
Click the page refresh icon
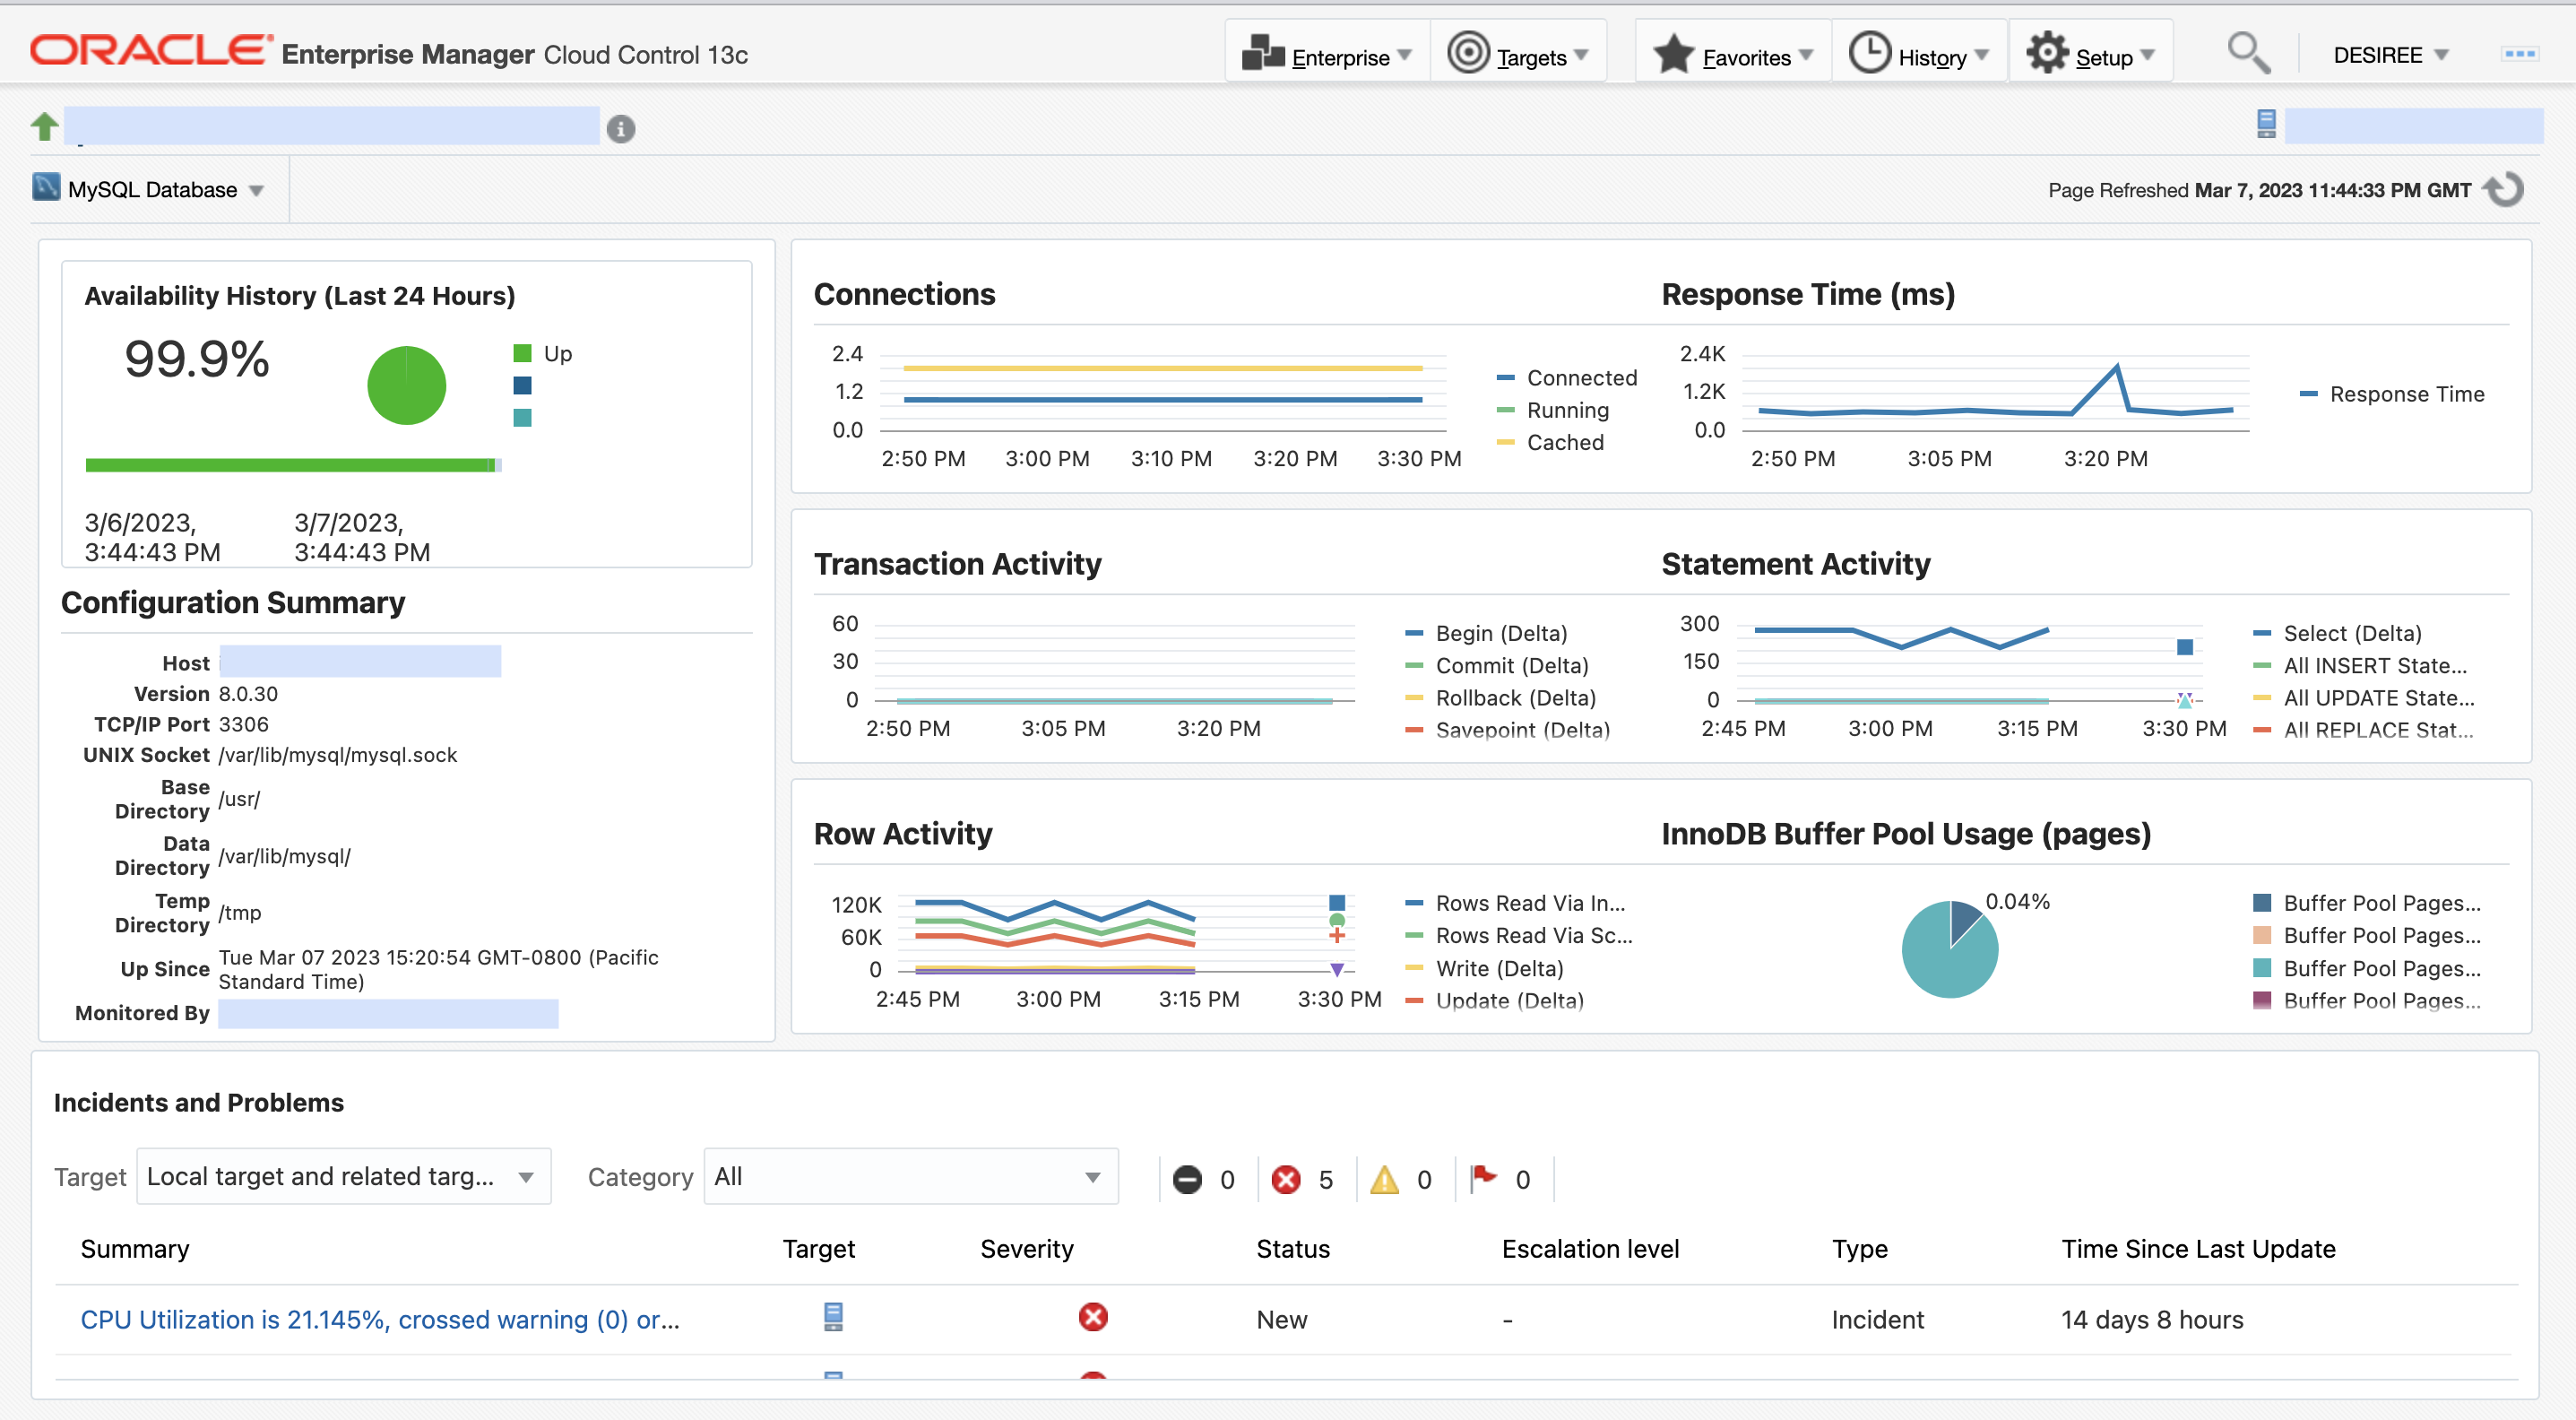click(2506, 190)
